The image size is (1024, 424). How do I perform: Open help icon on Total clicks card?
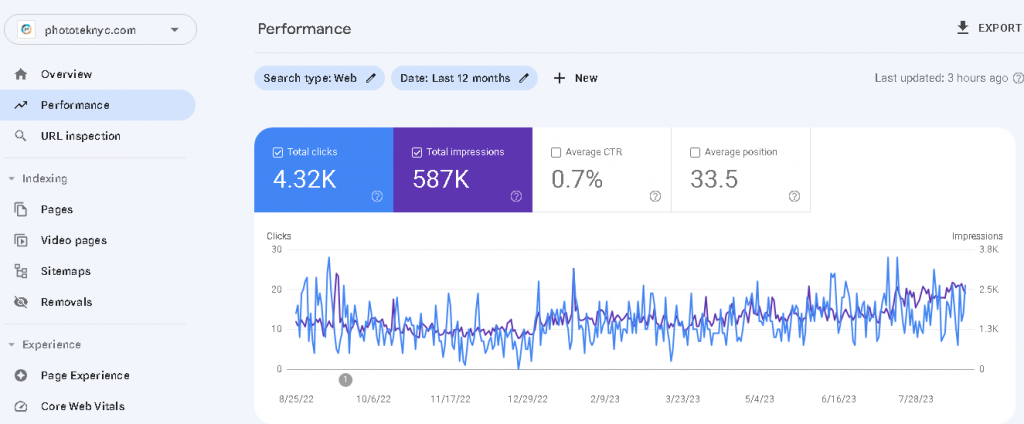377,196
